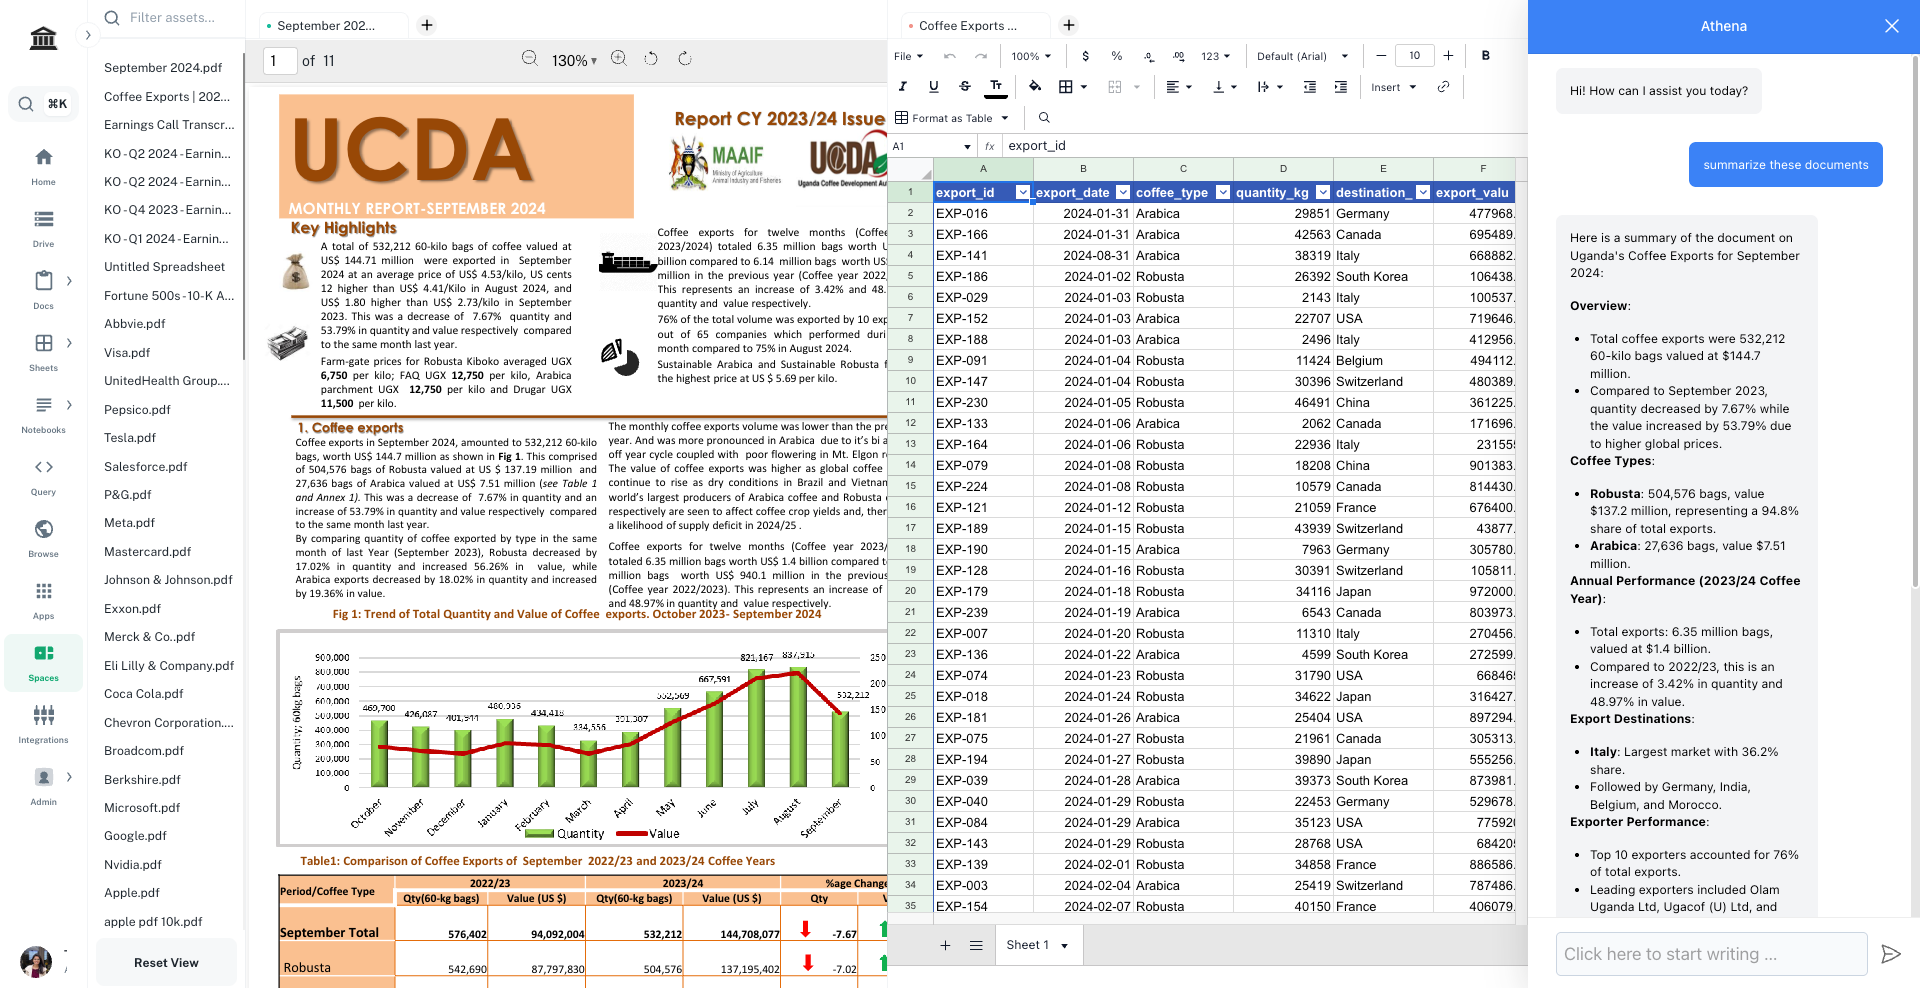Open the File menu dropdown
The image size is (1920, 988).
click(x=908, y=56)
